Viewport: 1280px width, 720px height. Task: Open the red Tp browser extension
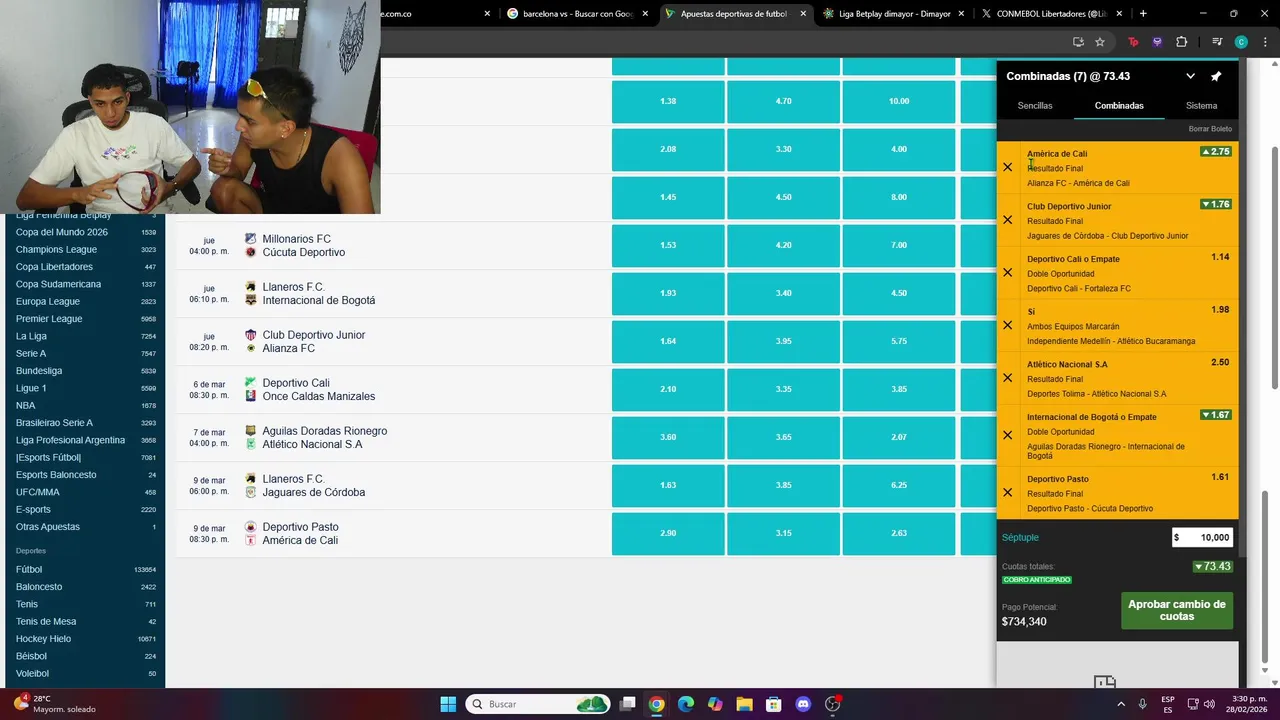(x=1133, y=42)
